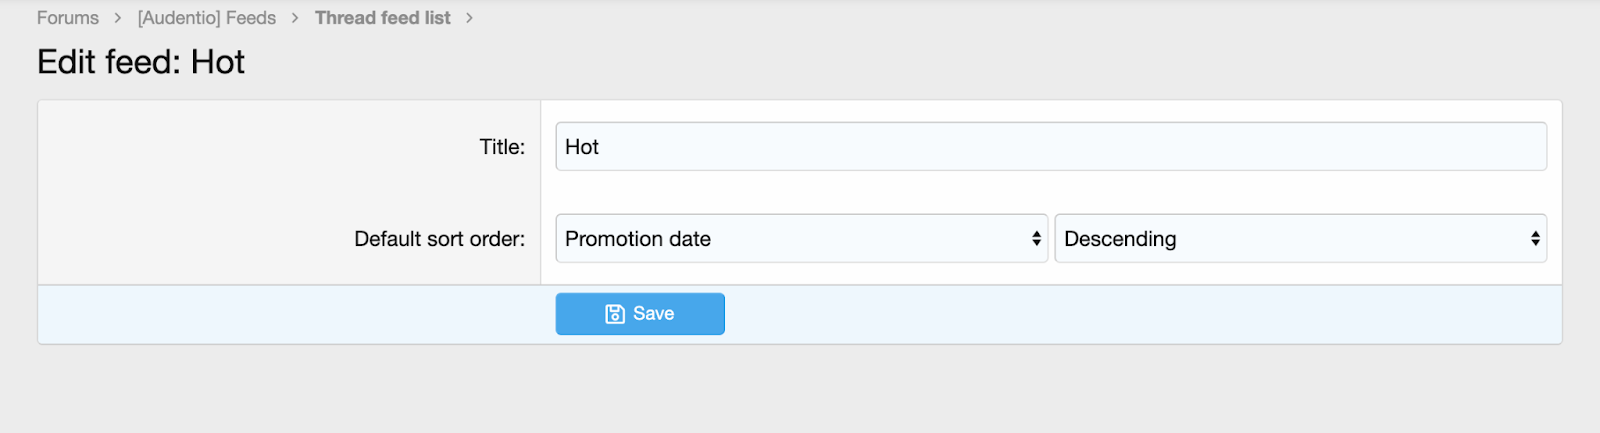Click the Default sort order: label

coord(439,239)
